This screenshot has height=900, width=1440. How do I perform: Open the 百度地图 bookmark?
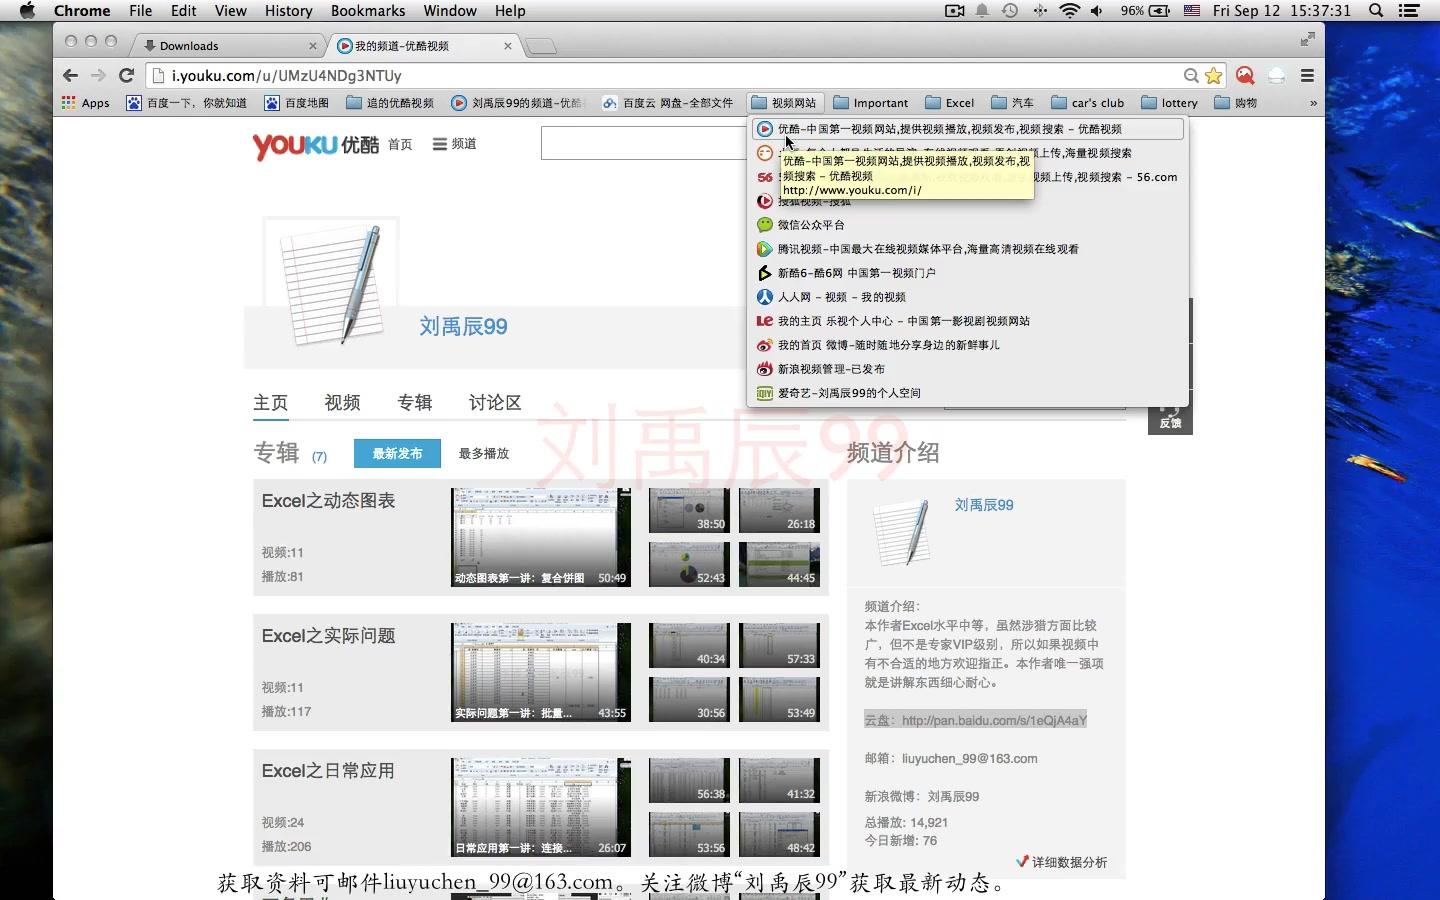coord(297,103)
